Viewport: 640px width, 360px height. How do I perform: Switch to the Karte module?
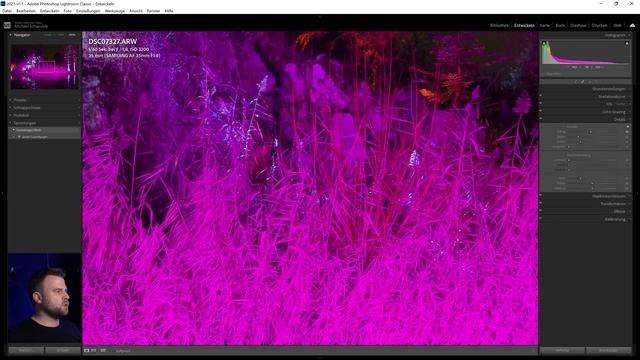545,25
